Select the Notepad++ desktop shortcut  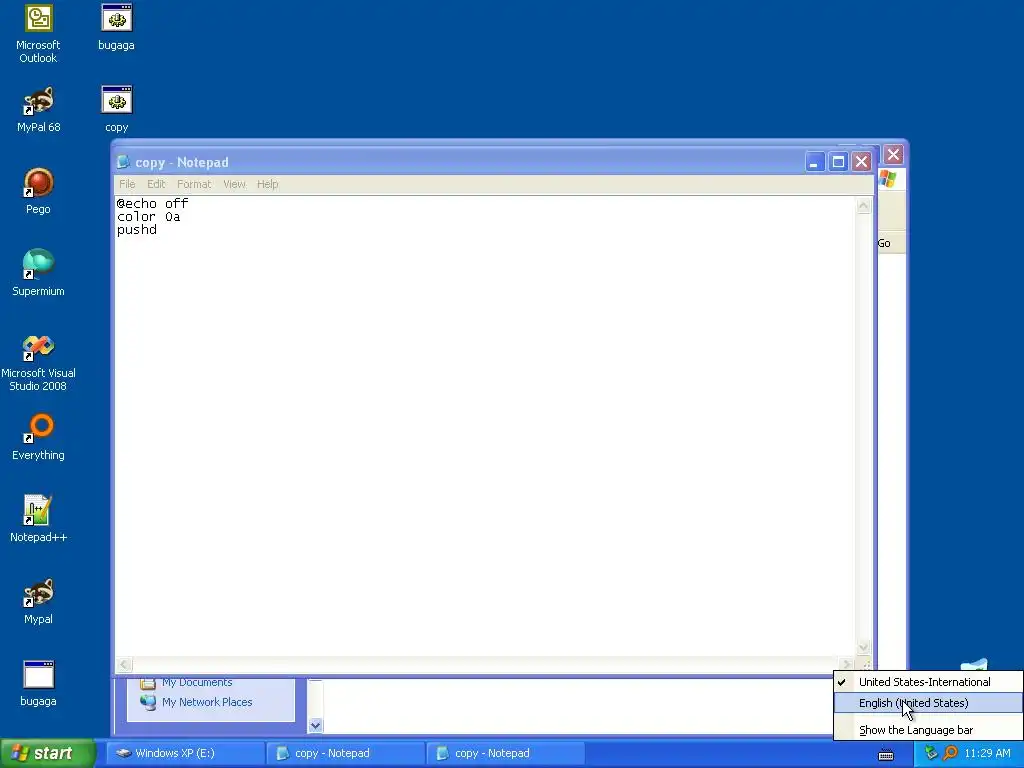pyautogui.click(x=39, y=519)
